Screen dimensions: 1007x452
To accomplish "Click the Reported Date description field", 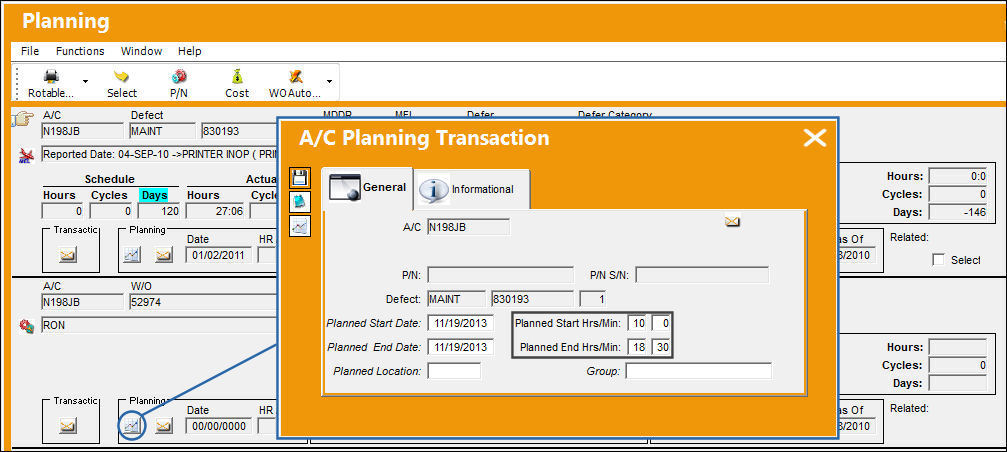I will point(159,155).
